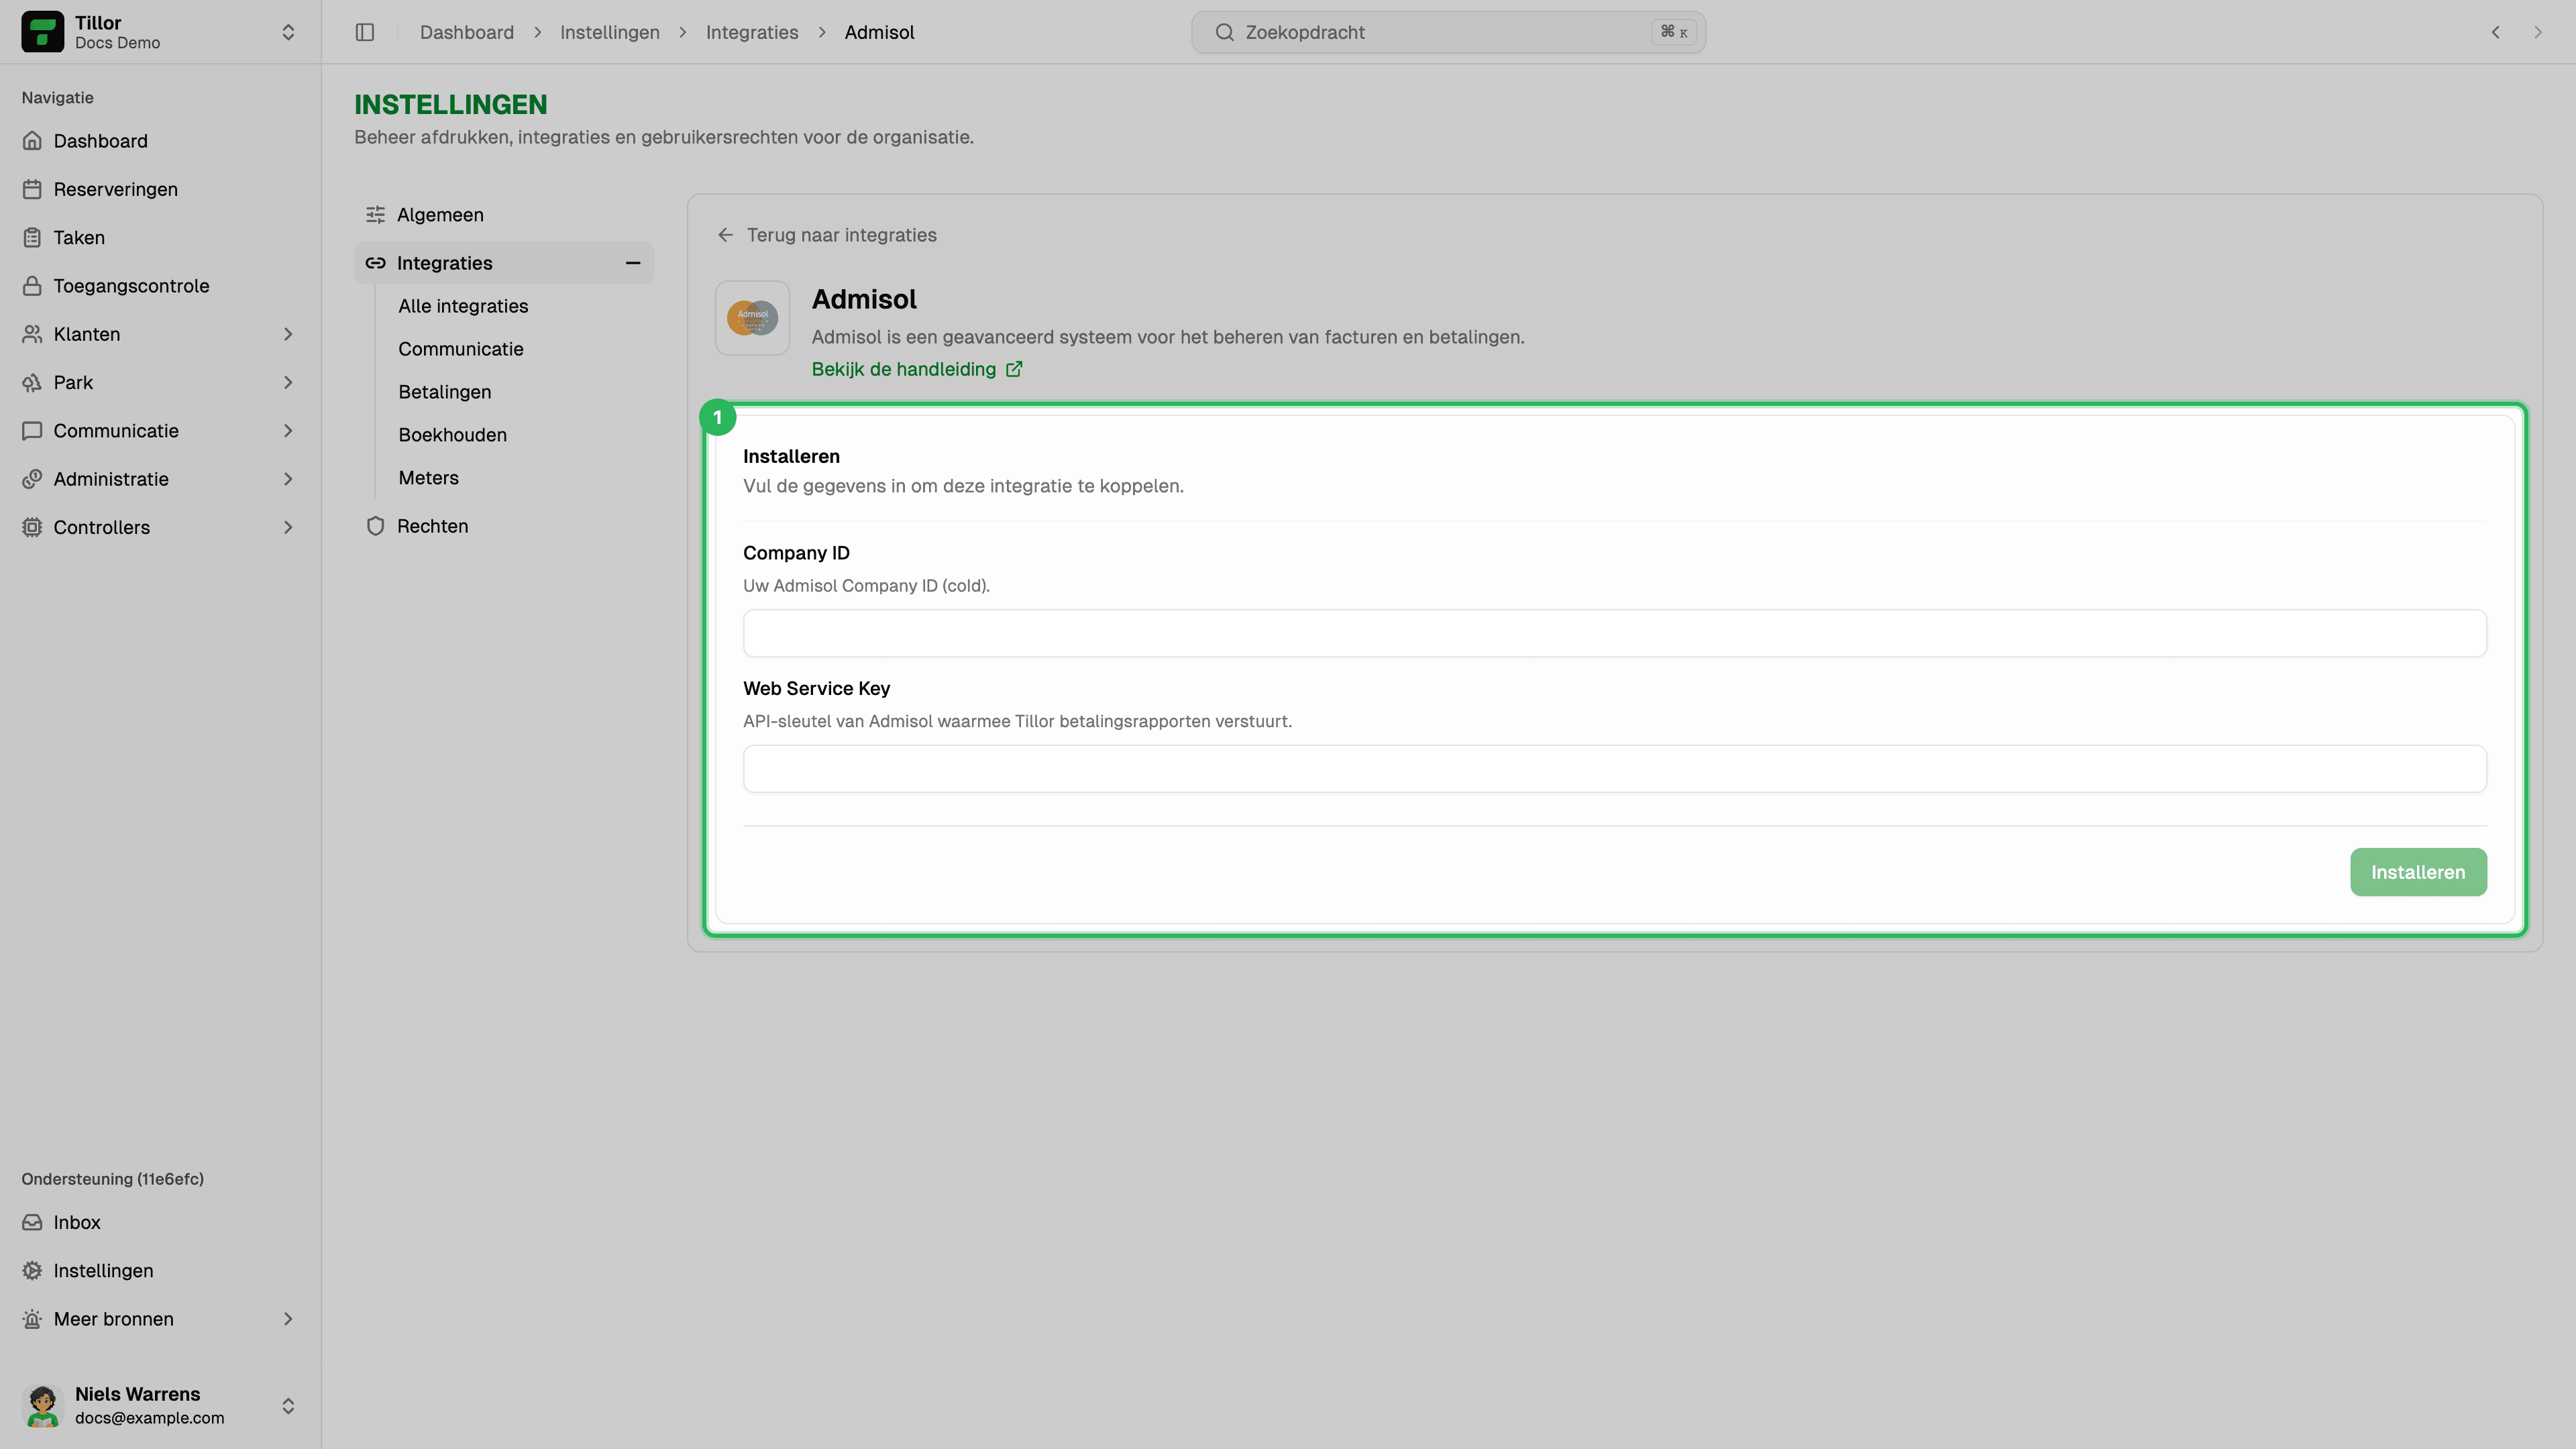Open the Communicatie integrations subsection

coord(461,349)
